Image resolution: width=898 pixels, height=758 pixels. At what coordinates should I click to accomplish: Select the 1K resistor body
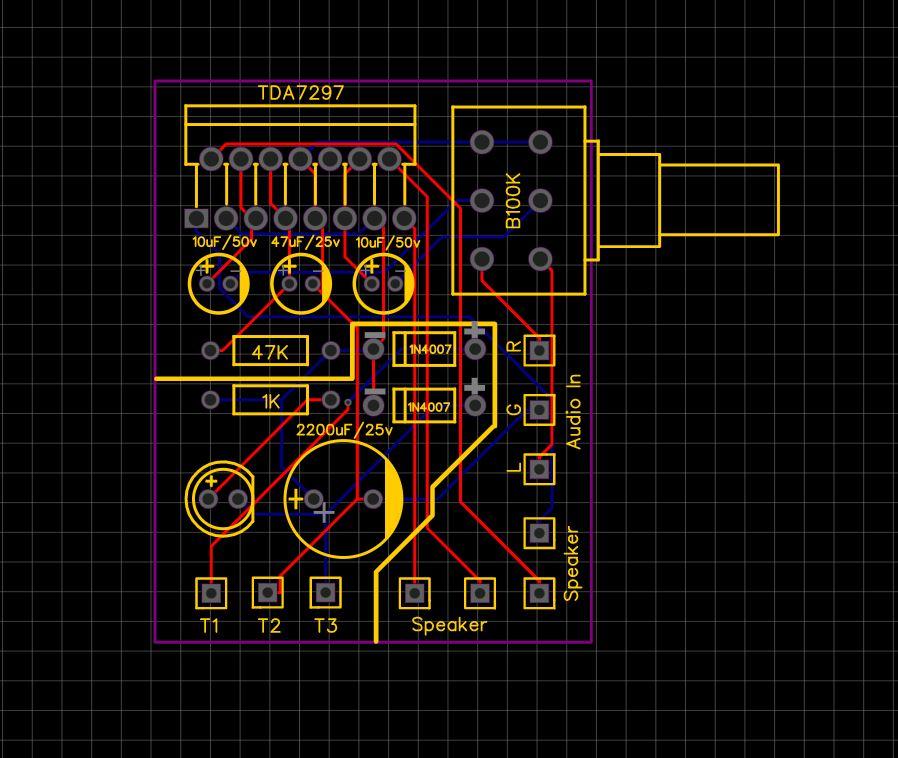click(270, 400)
